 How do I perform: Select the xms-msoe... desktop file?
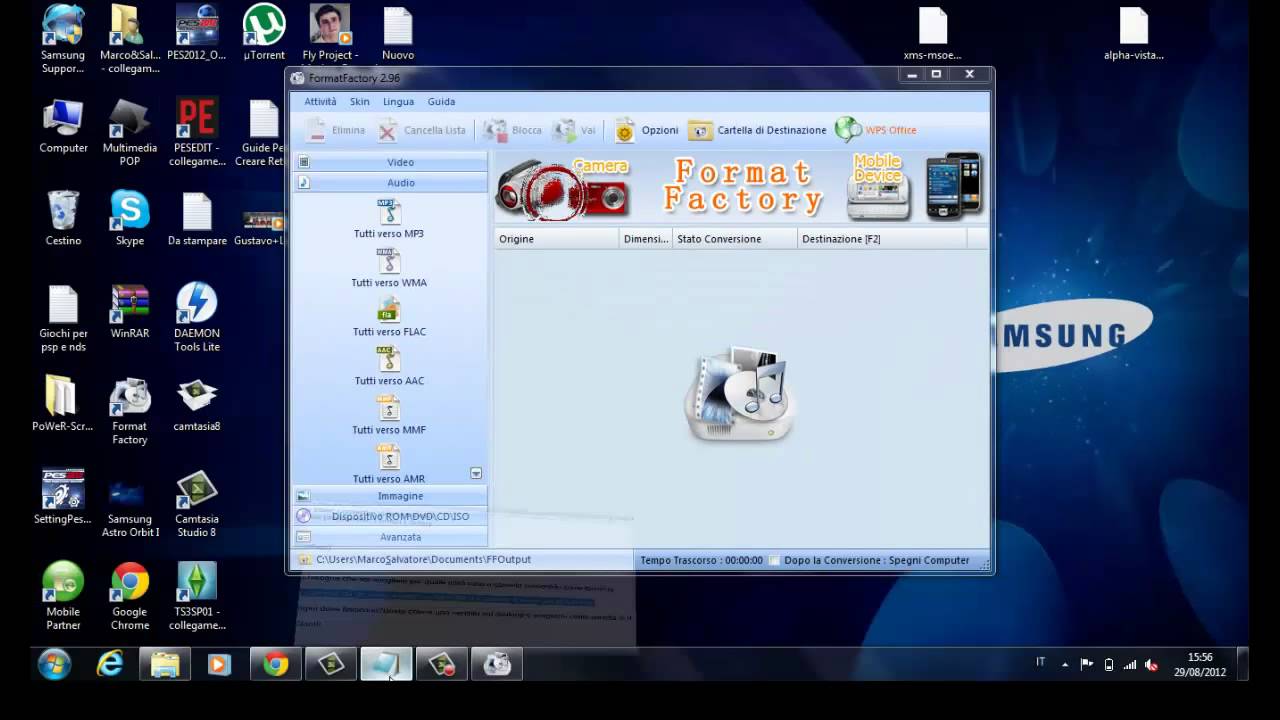[932, 33]
